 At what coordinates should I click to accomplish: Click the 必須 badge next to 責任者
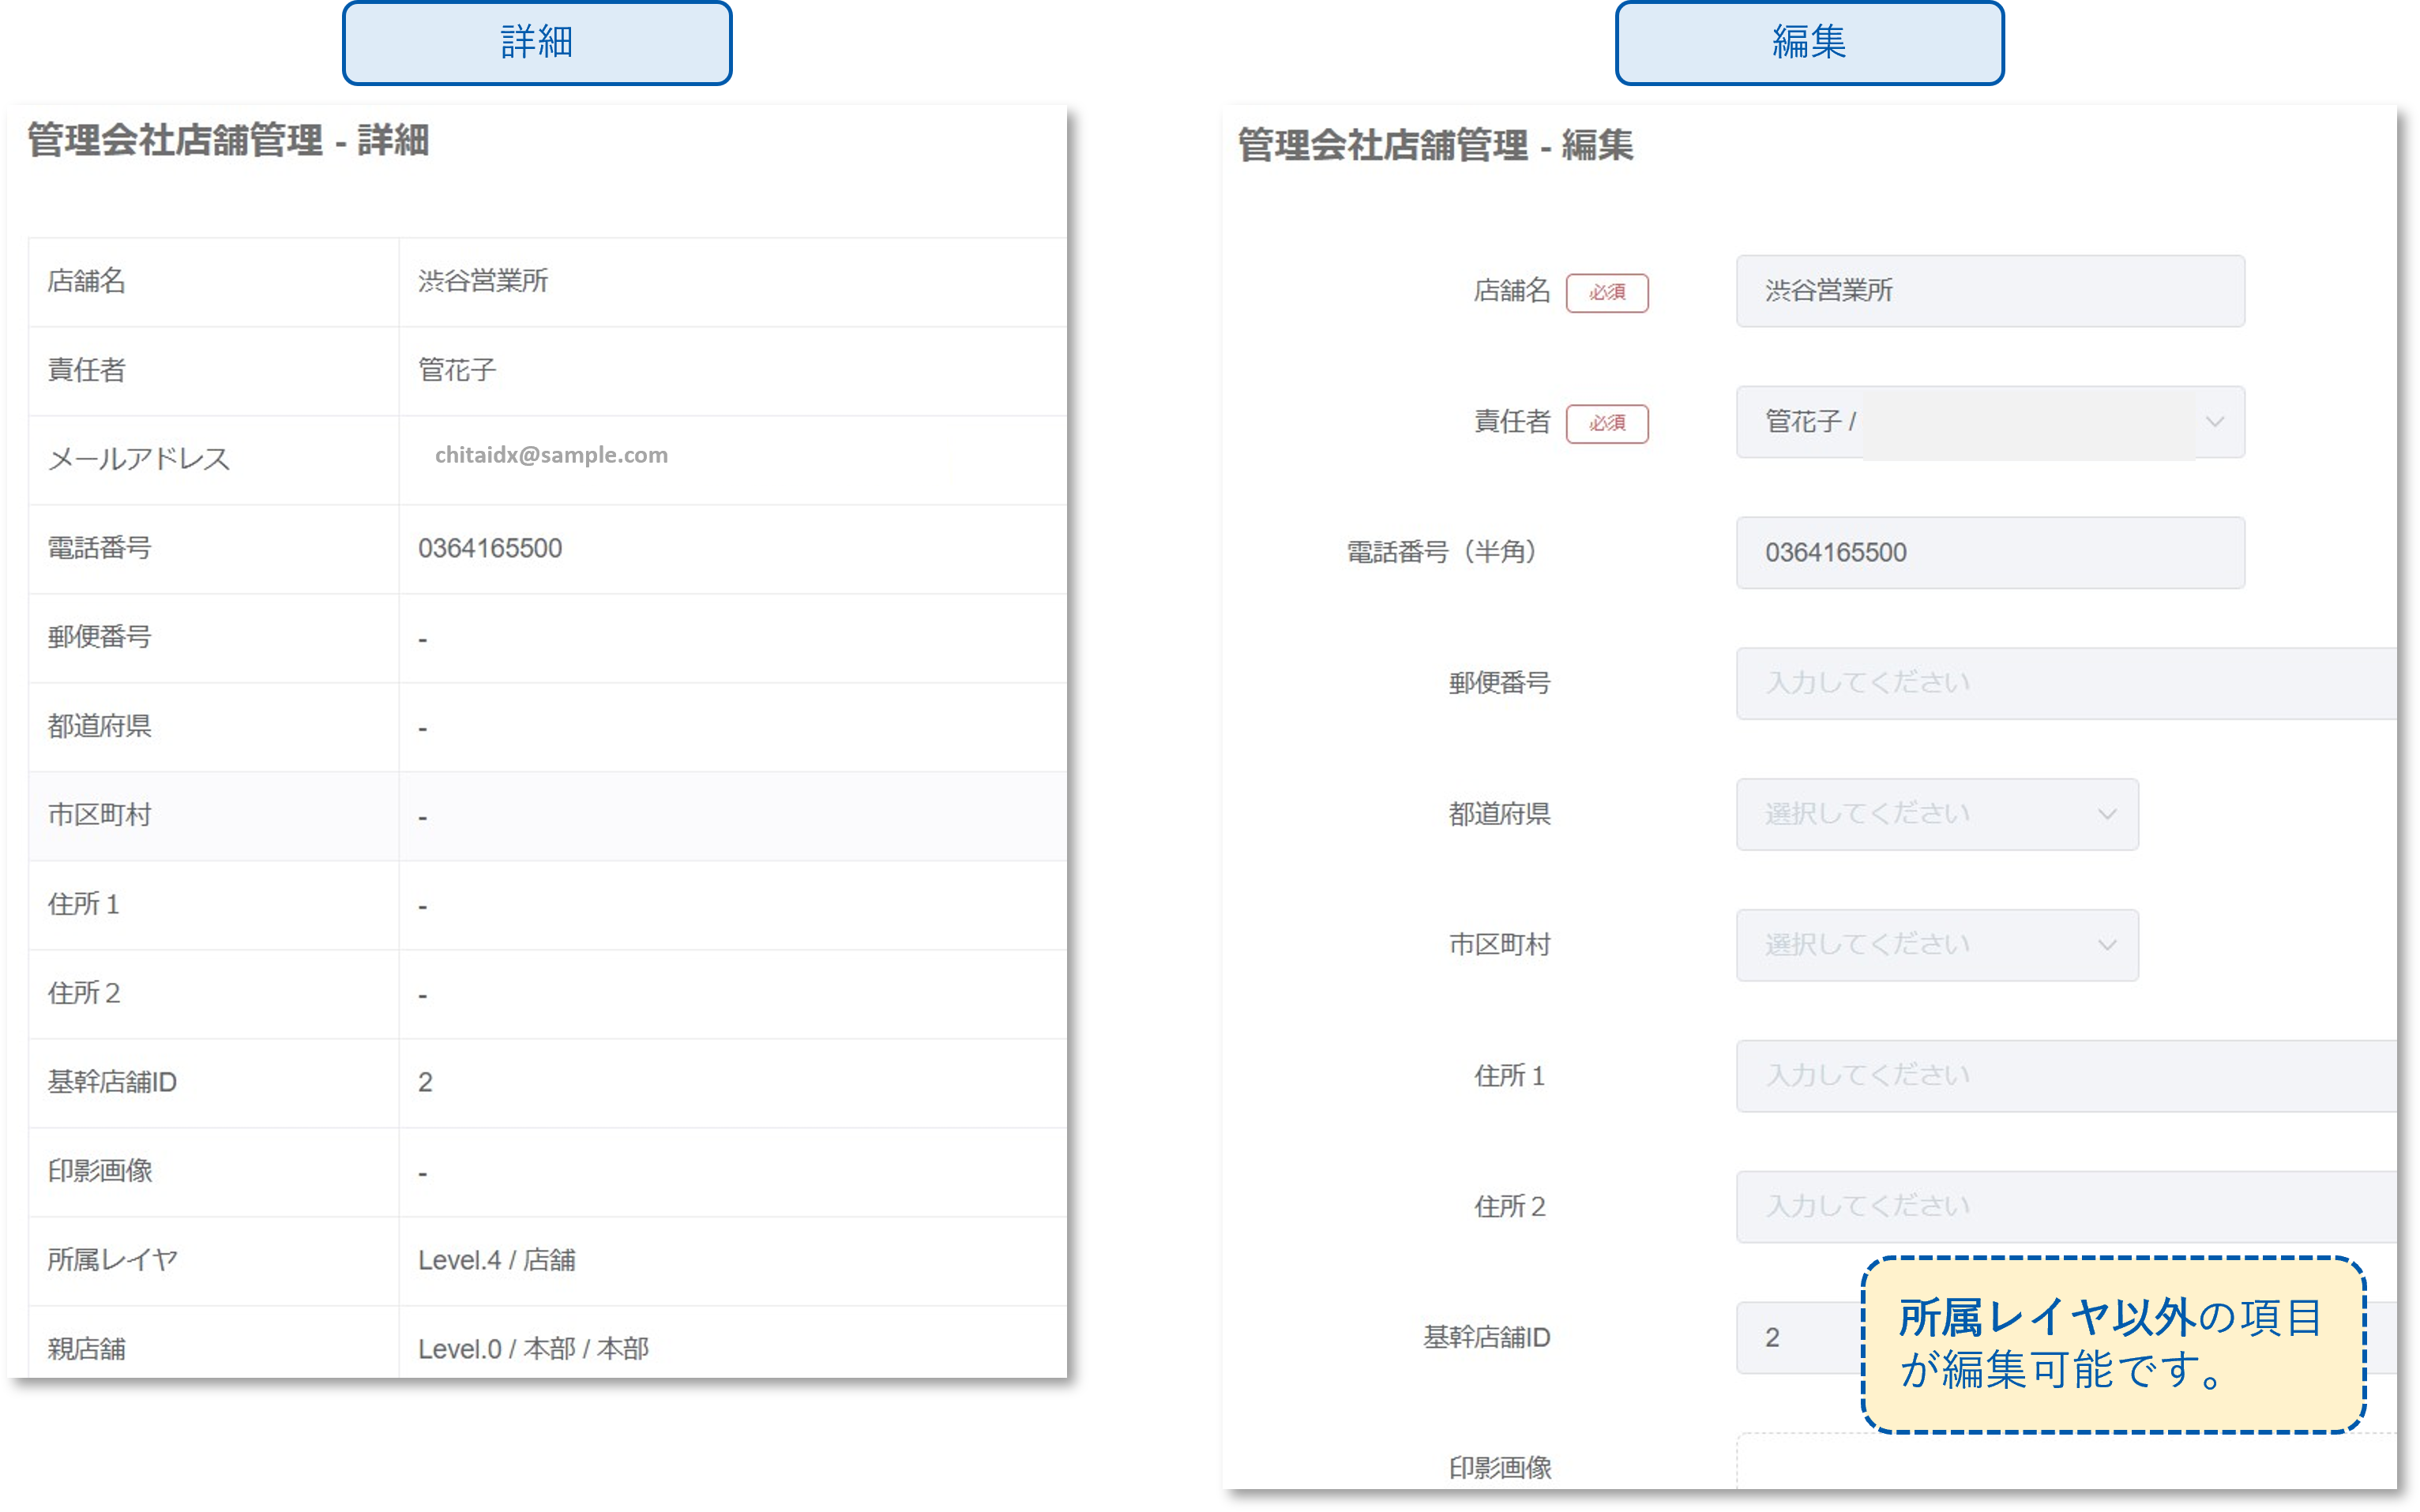(1606, 424)
